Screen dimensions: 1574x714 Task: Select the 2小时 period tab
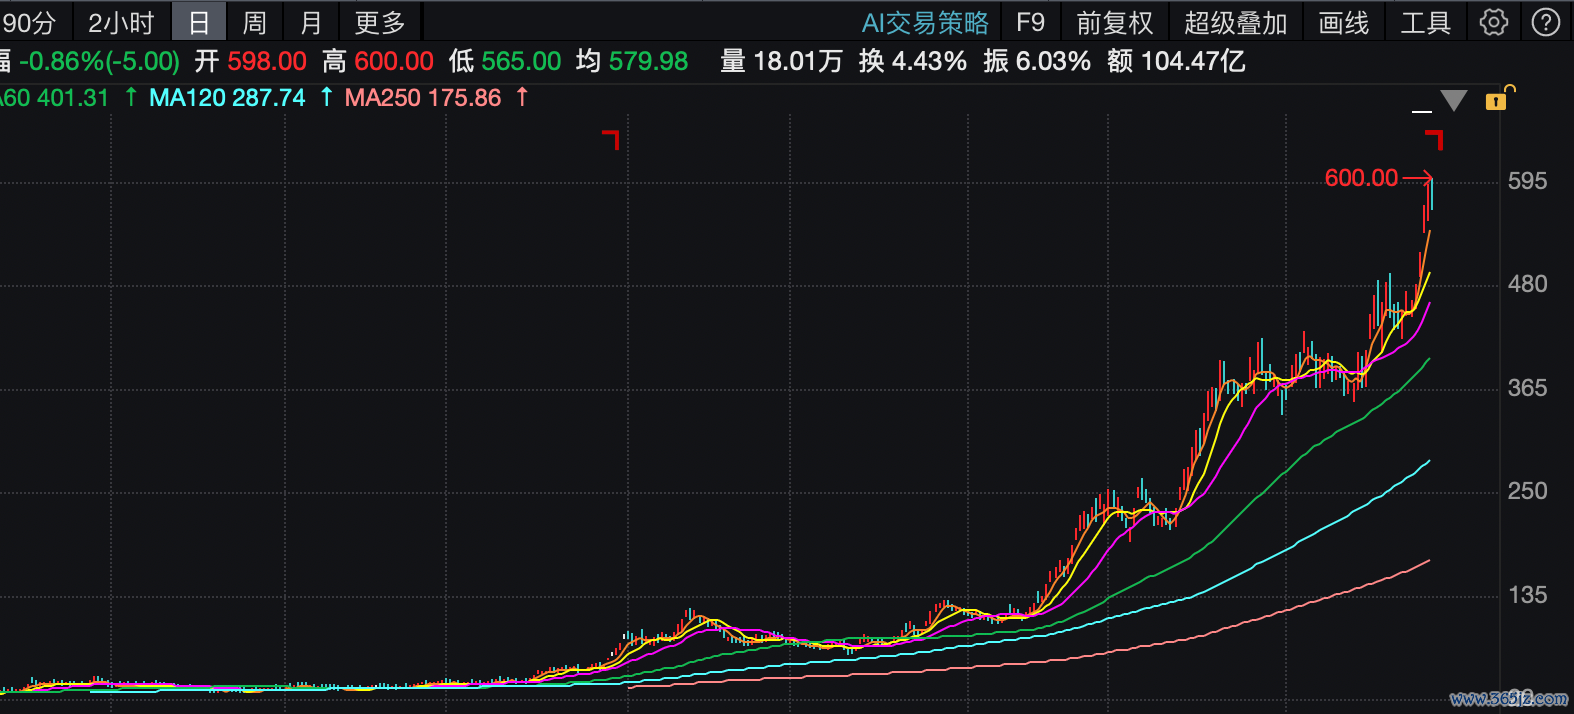pos(121,22)
